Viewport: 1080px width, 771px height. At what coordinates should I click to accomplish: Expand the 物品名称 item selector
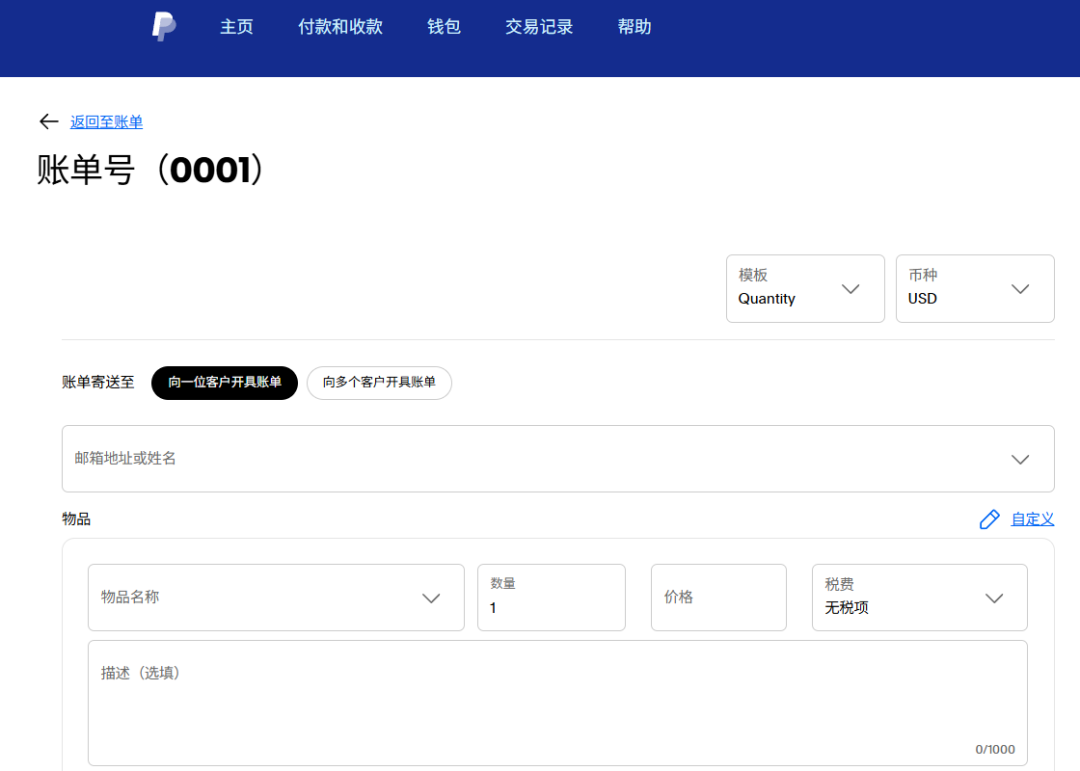point(276,597)
